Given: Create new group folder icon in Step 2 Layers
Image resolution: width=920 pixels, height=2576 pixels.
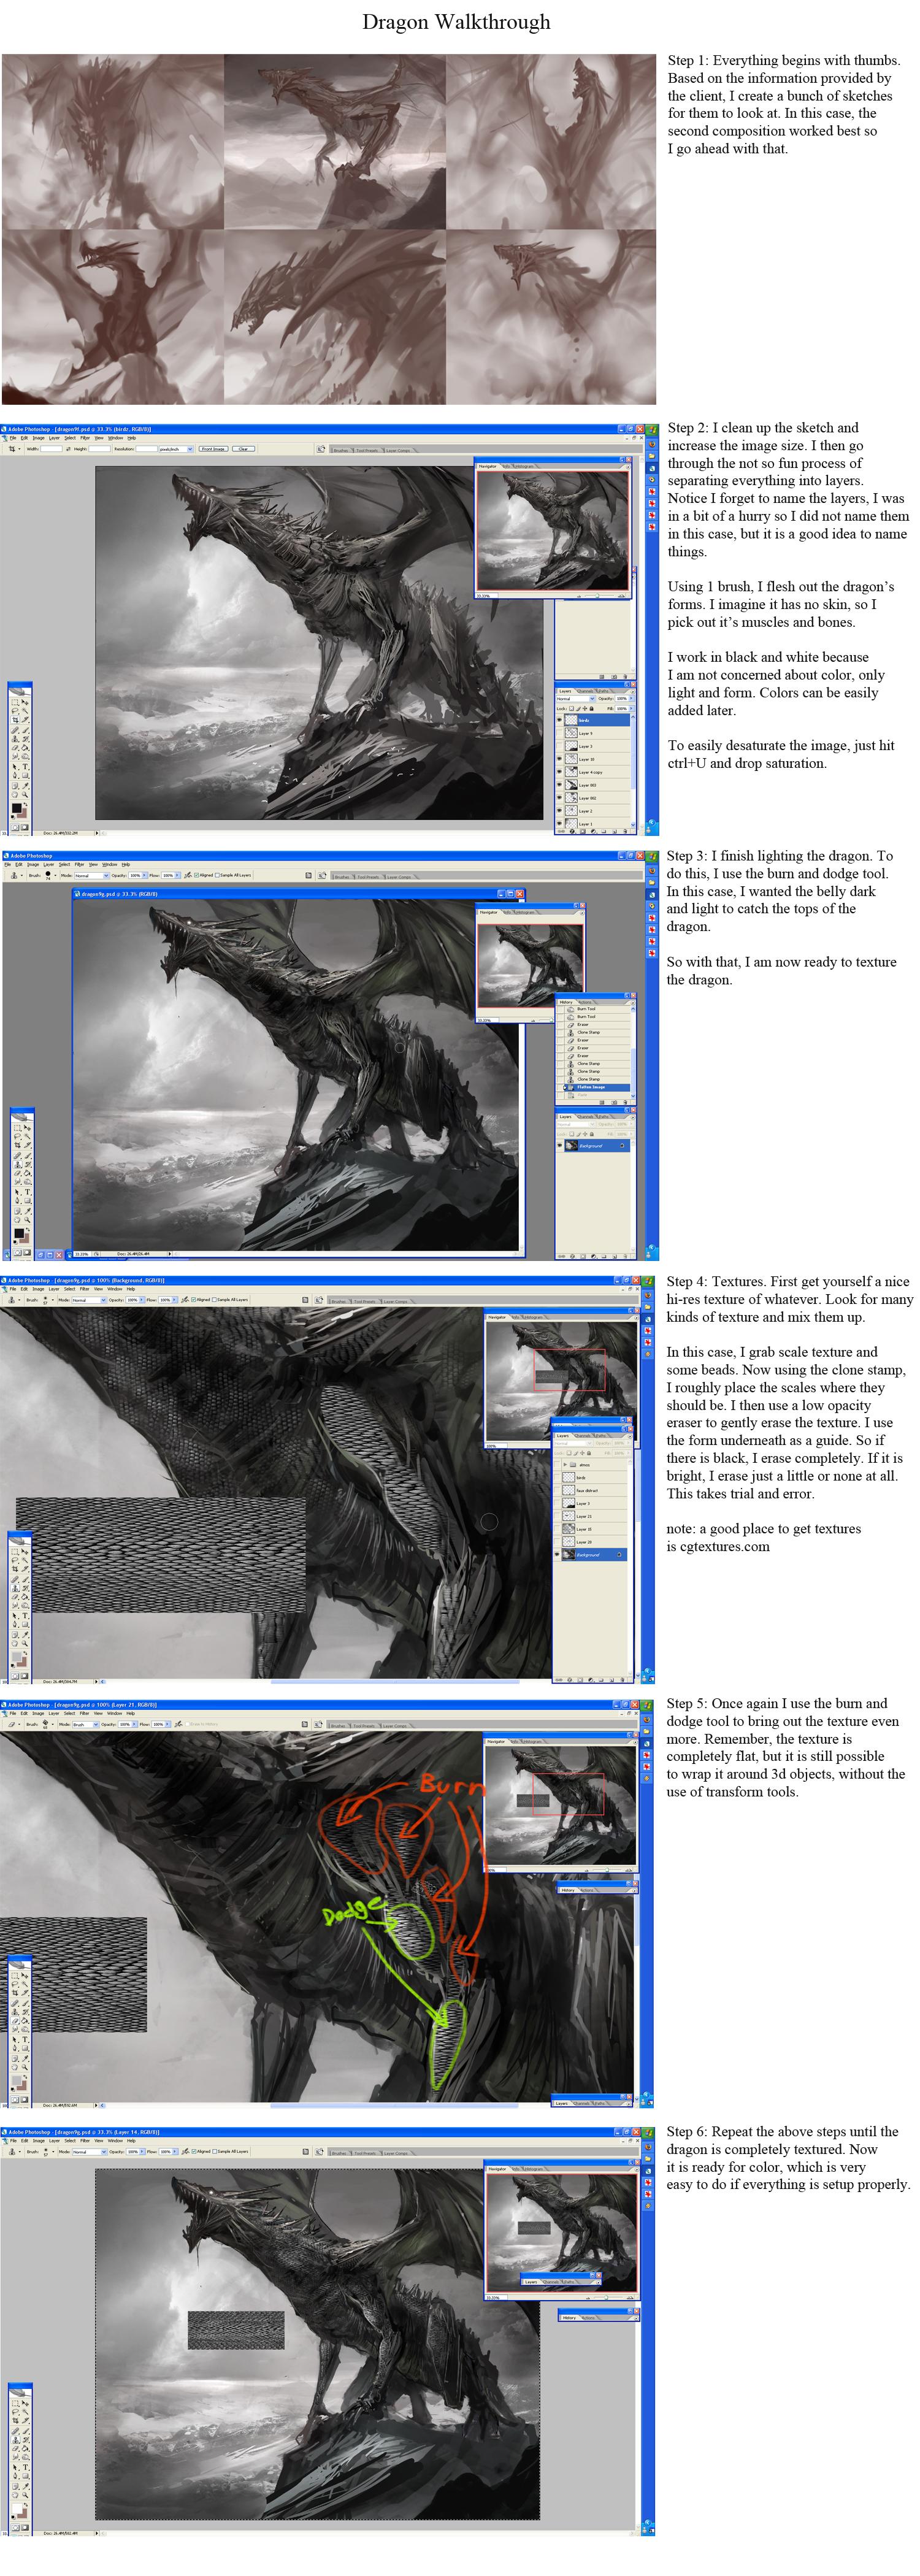Looking at the screenshot, I should [x=604, y=832].
